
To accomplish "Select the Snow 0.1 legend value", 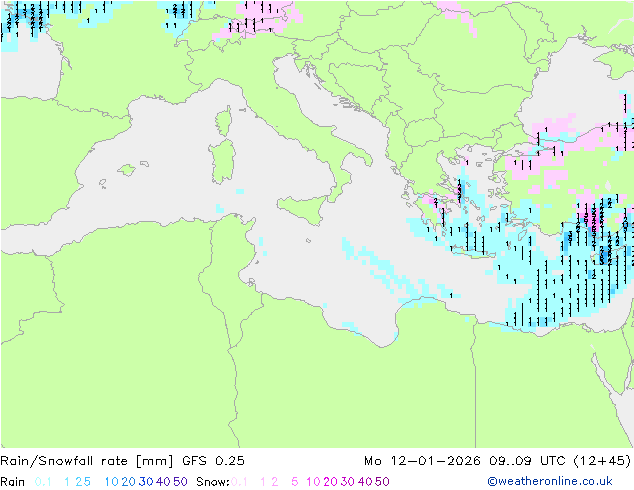I will (239, 482).
